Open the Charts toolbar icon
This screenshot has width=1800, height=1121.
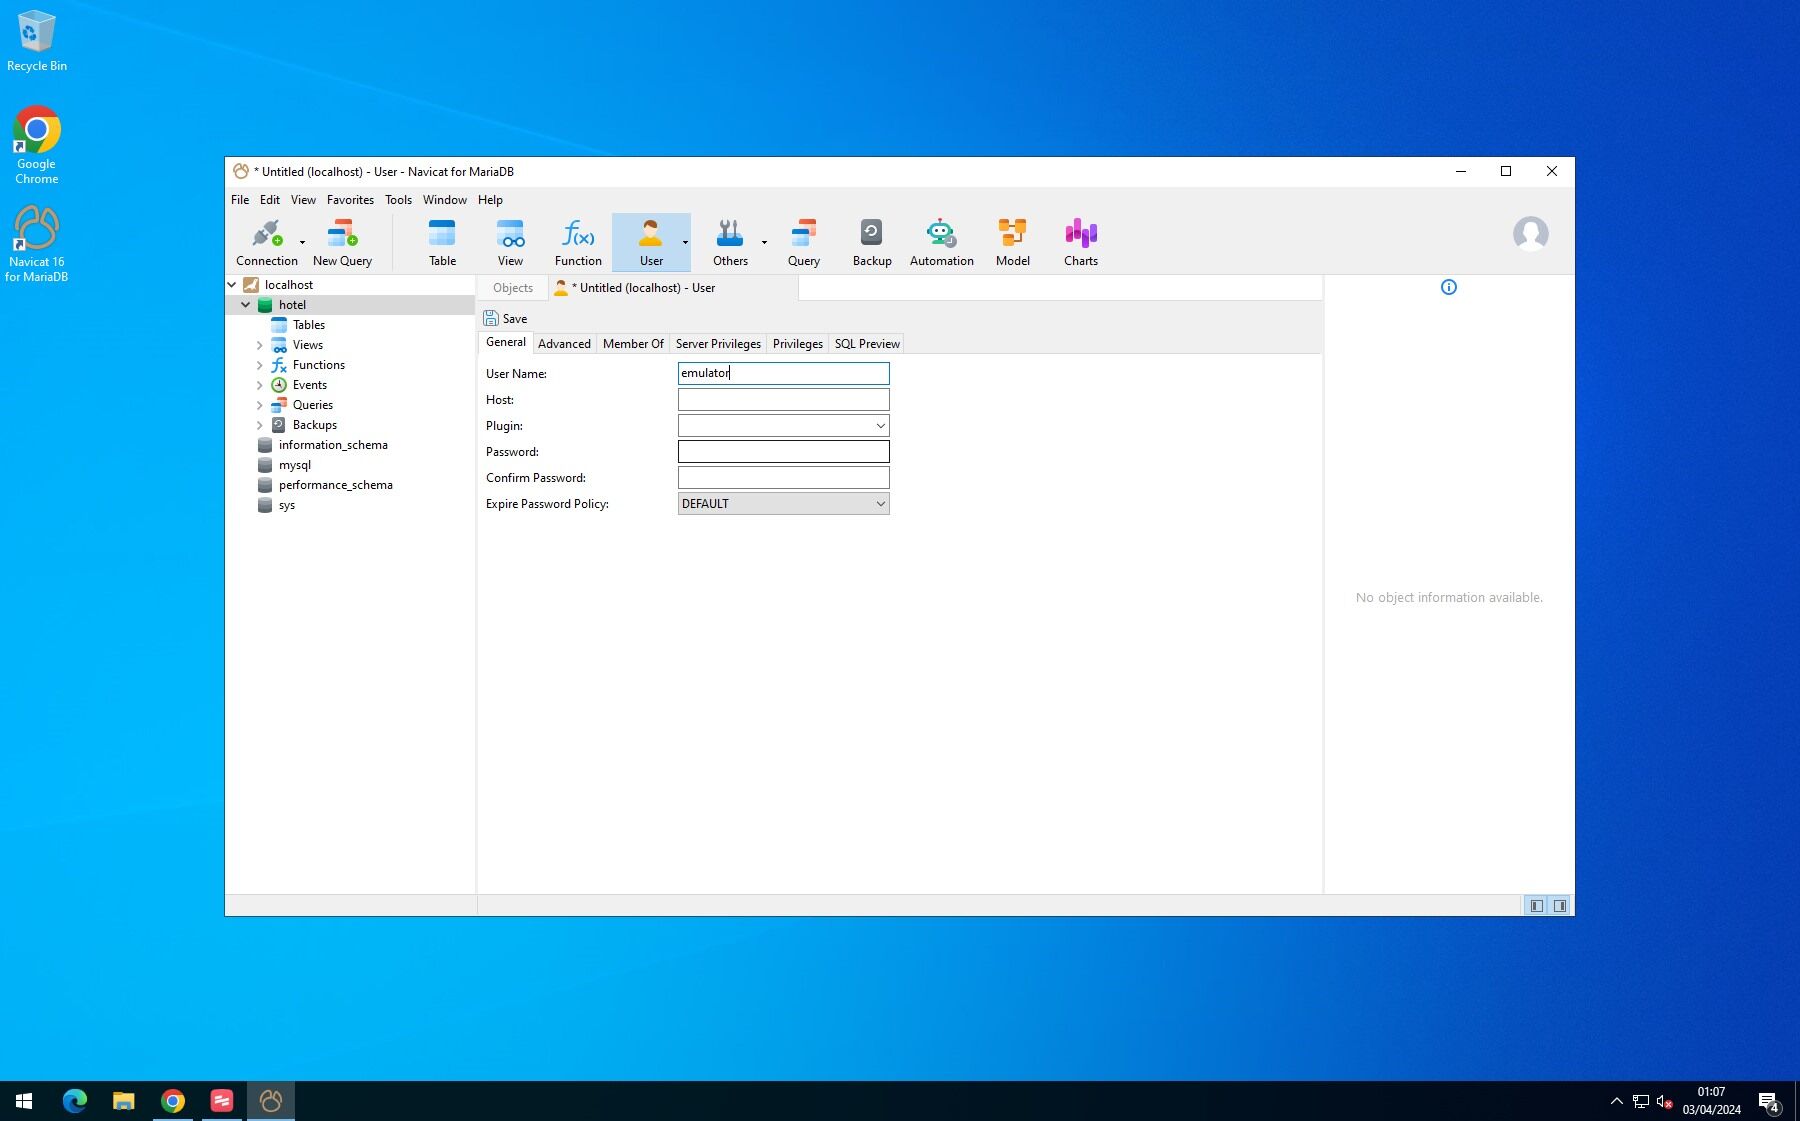[1080, 242]
